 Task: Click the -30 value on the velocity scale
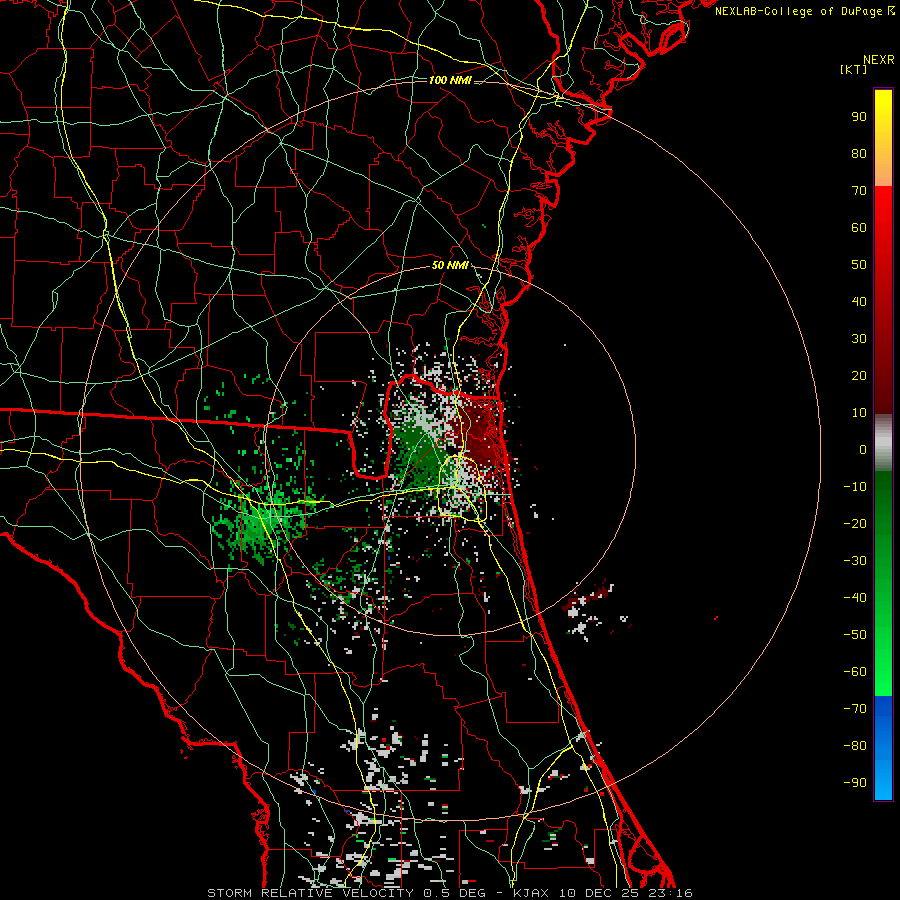[x=855, y=561]
